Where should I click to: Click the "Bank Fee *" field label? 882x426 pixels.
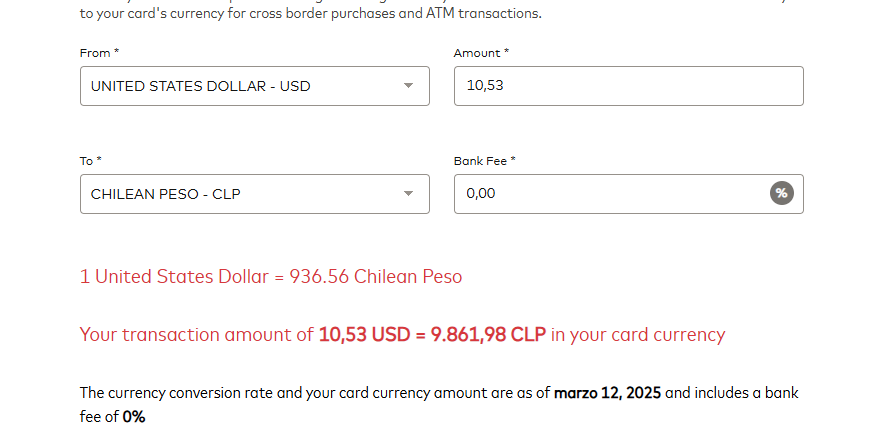point(484,161)
